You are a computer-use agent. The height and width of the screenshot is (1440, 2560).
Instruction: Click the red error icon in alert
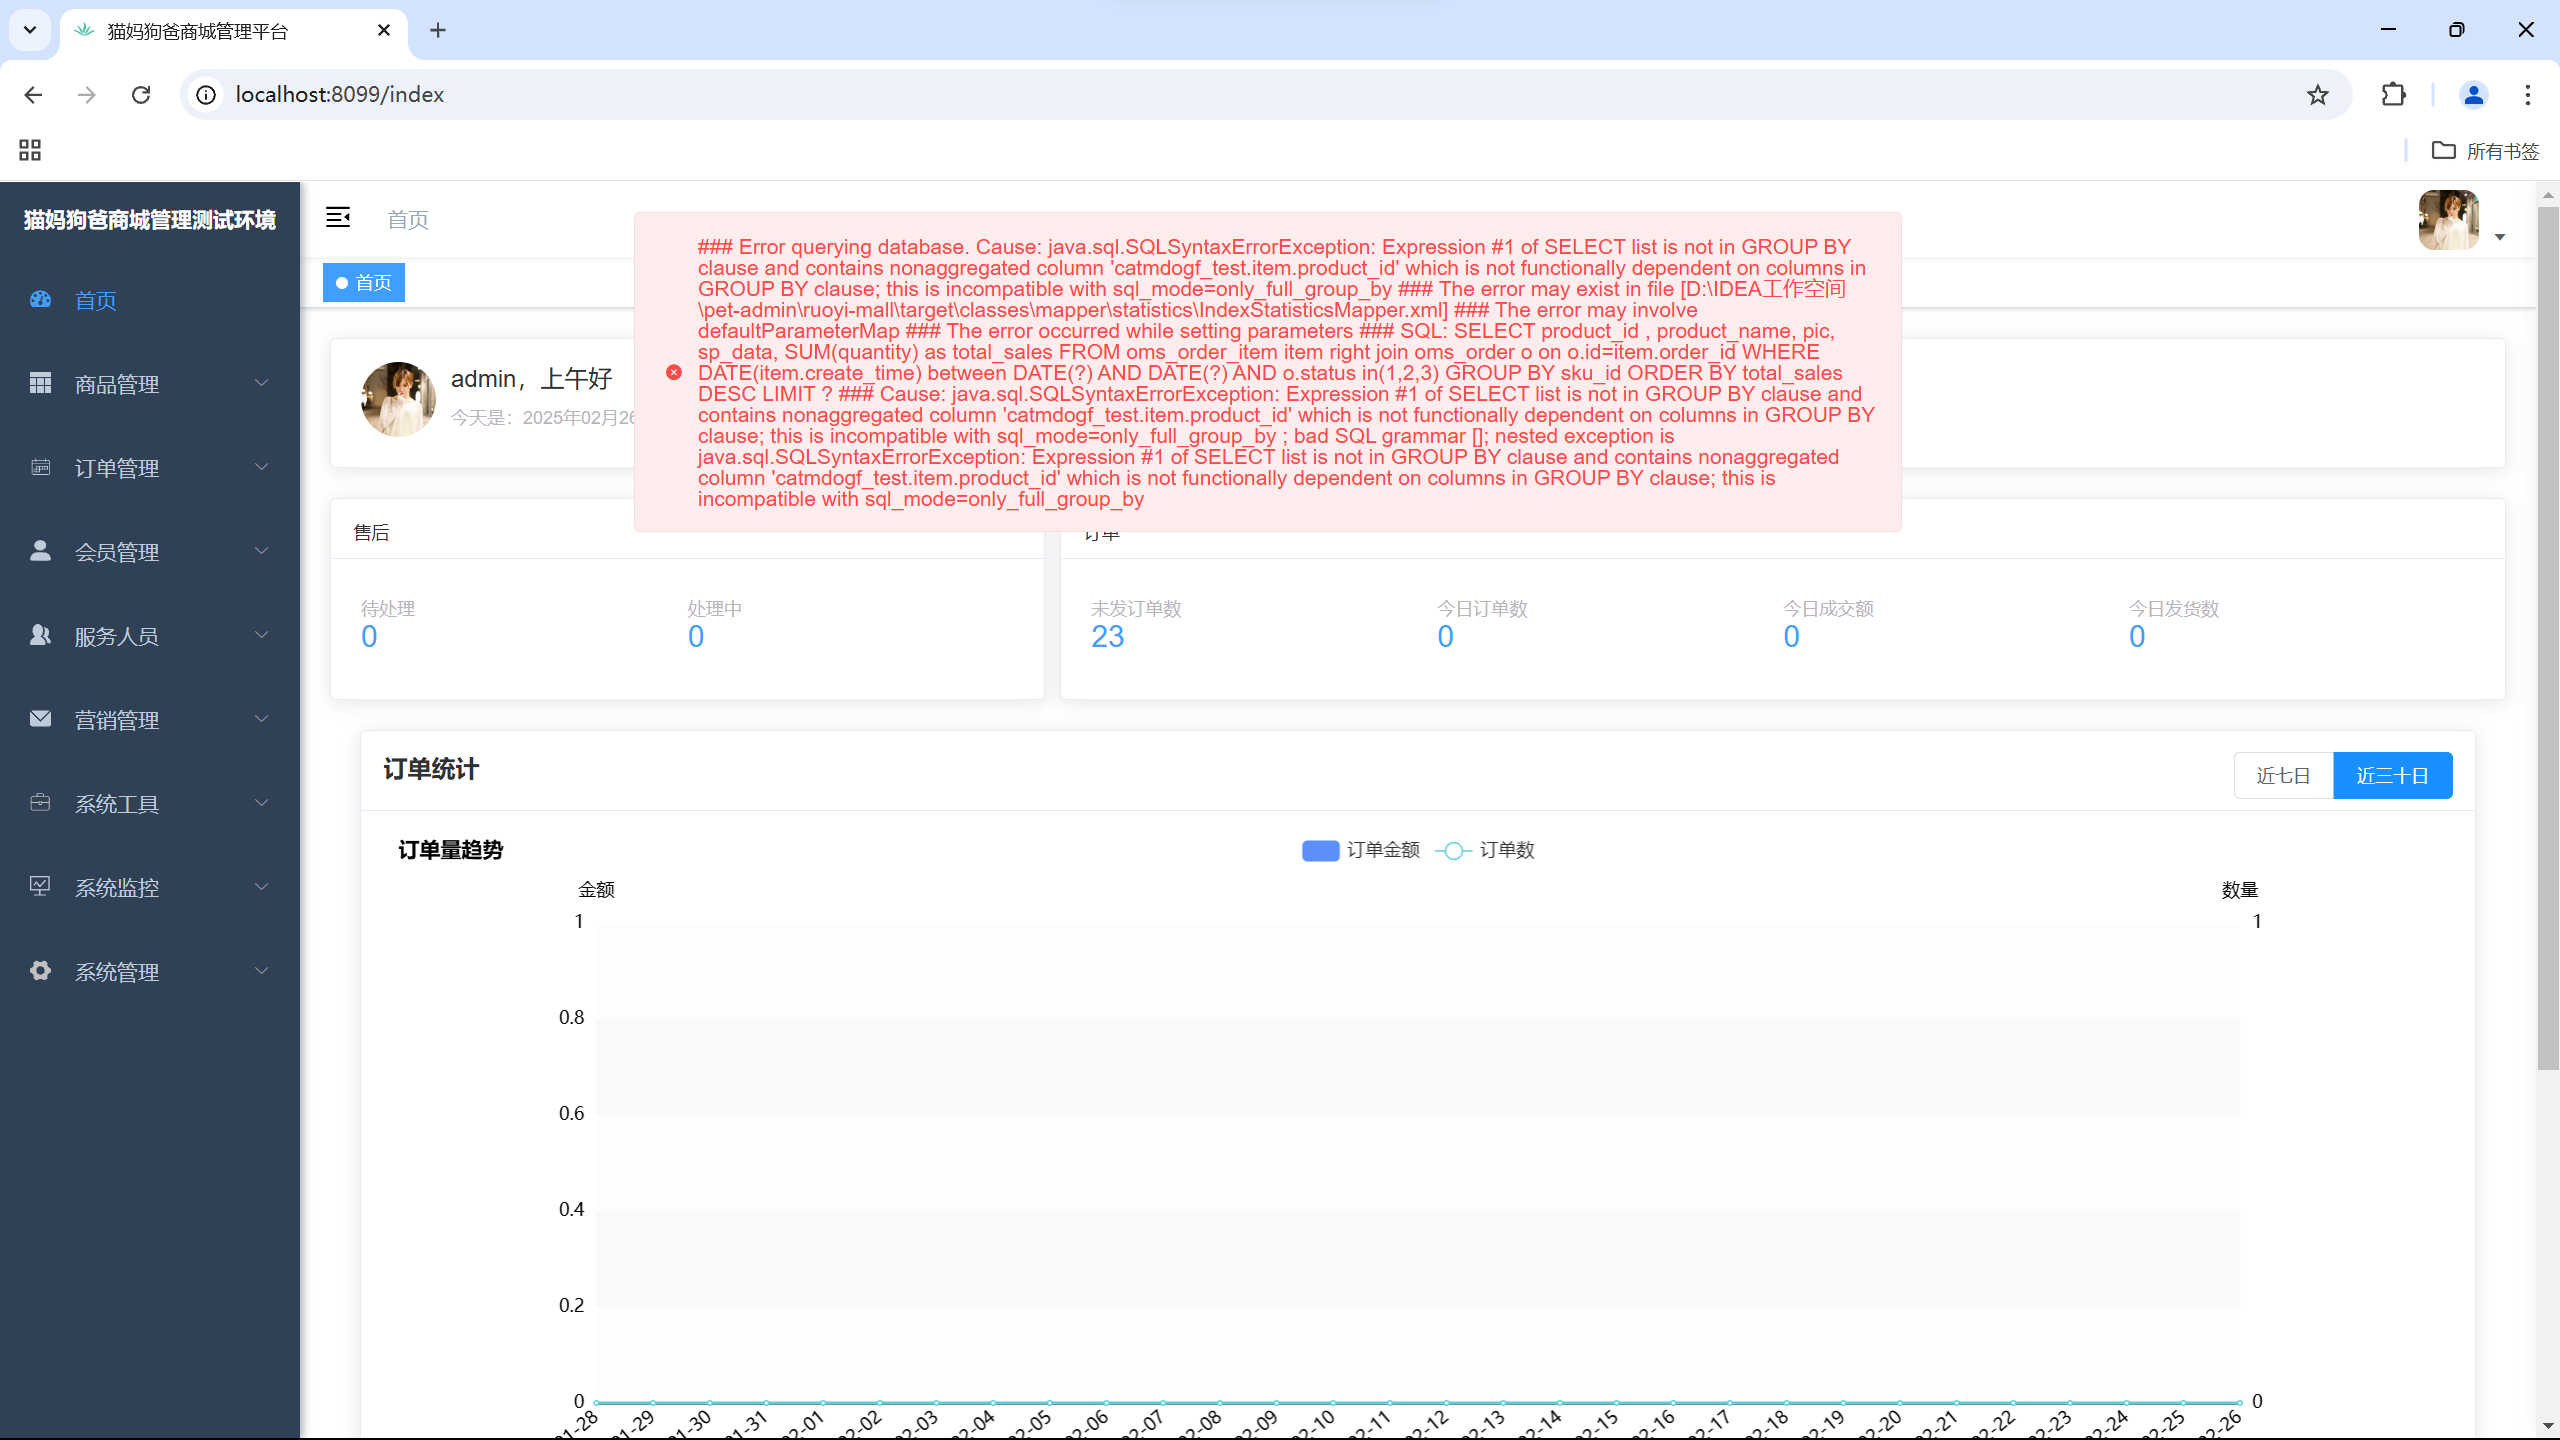click(674, 372)
